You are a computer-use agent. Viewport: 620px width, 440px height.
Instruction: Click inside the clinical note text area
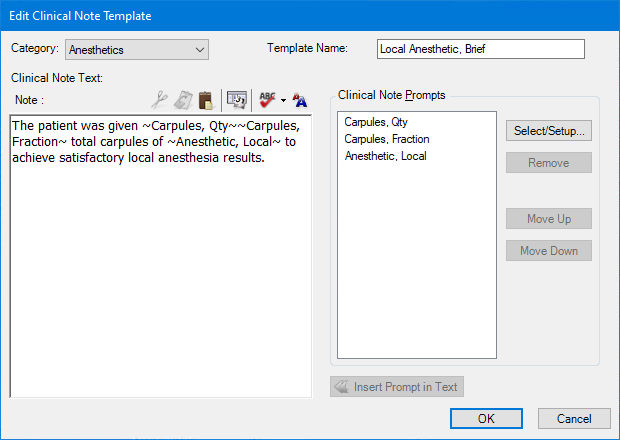click(x=160, y=280)
